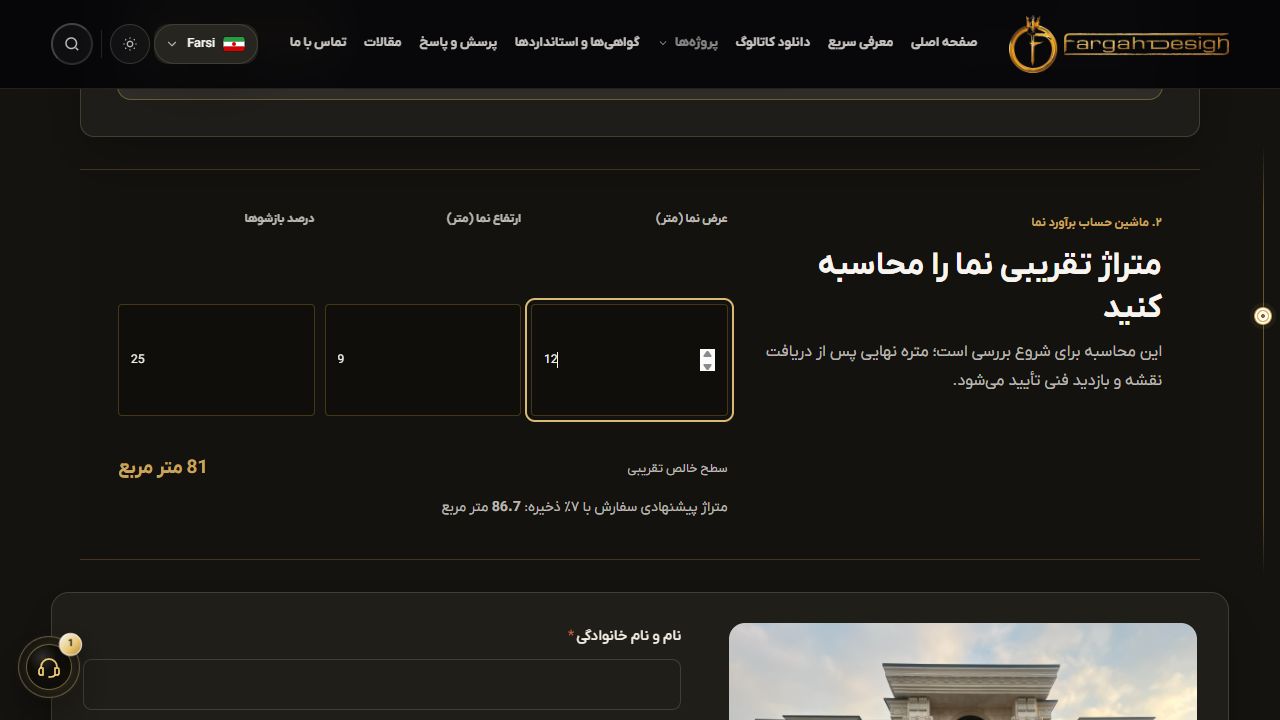Navigate to مقالات page
Screen dimensions: 1280x720
pyautogui.click(x=382, y=43)
